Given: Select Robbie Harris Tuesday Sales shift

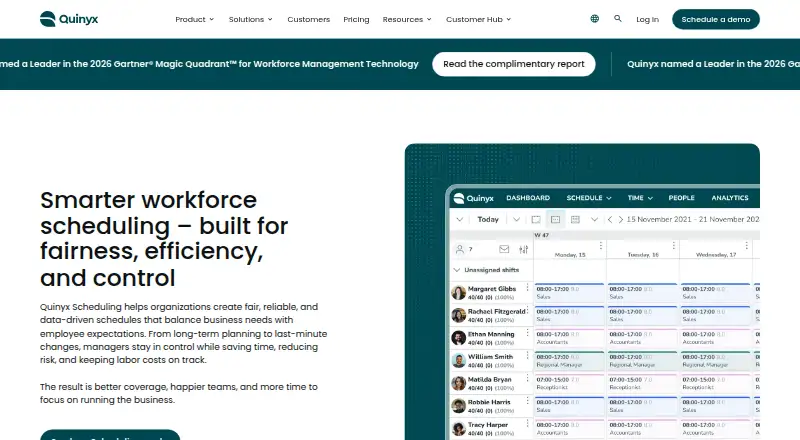Looking at the screenshot, I should point(642,406).
